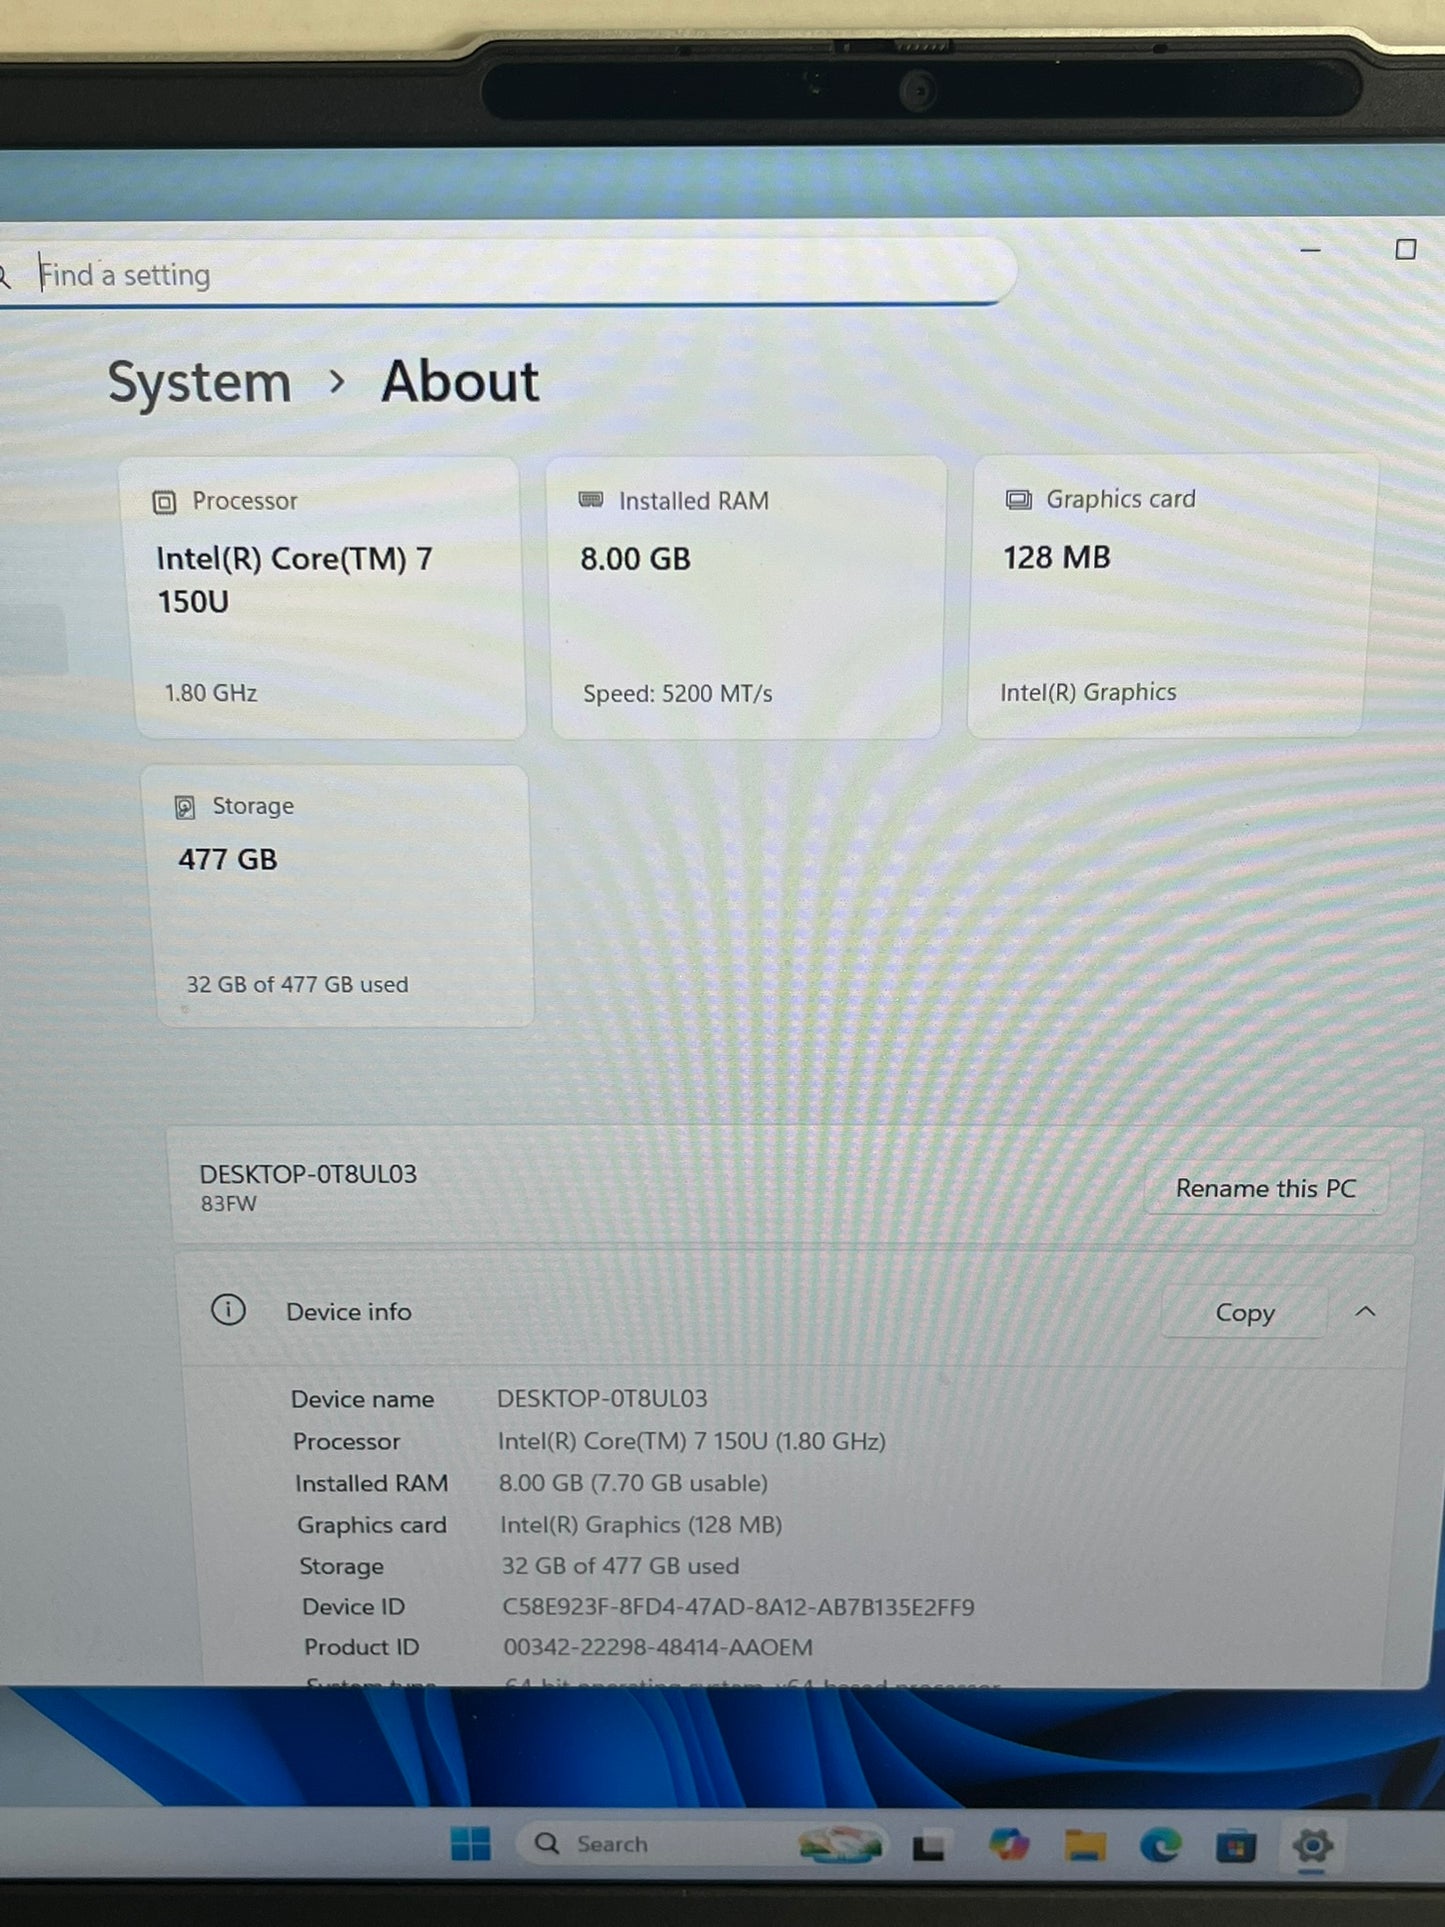Viewport: 1445px width, 1927px height.
Task: Open Task View from taskbar
Action: (929, 1845)
